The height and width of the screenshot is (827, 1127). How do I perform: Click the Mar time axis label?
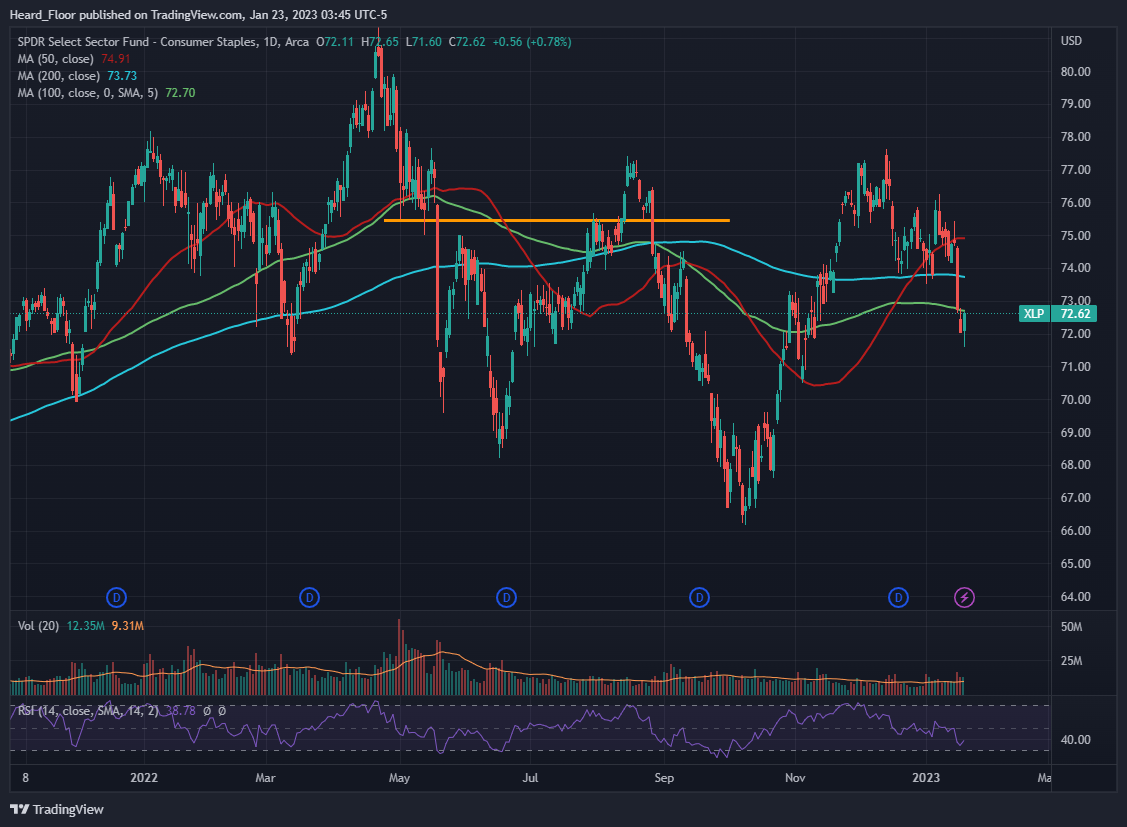[x=265, y=777]
